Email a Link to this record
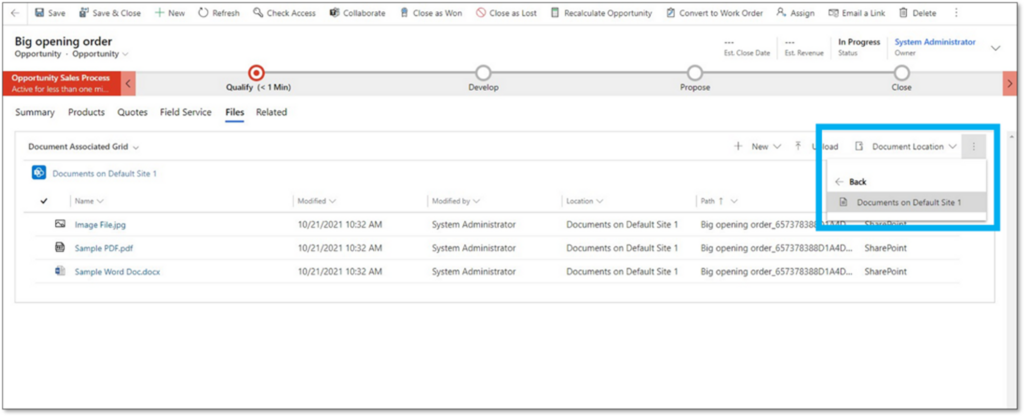Viewport: 1024px width, 416px height. pyautogui.click(x=857, y=13)
